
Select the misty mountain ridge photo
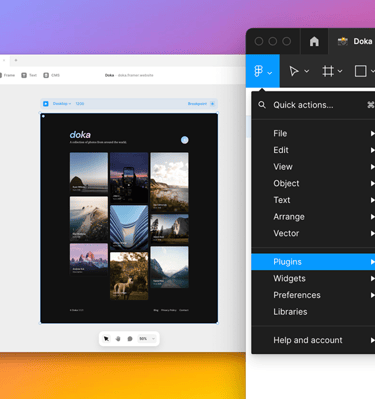89,218
